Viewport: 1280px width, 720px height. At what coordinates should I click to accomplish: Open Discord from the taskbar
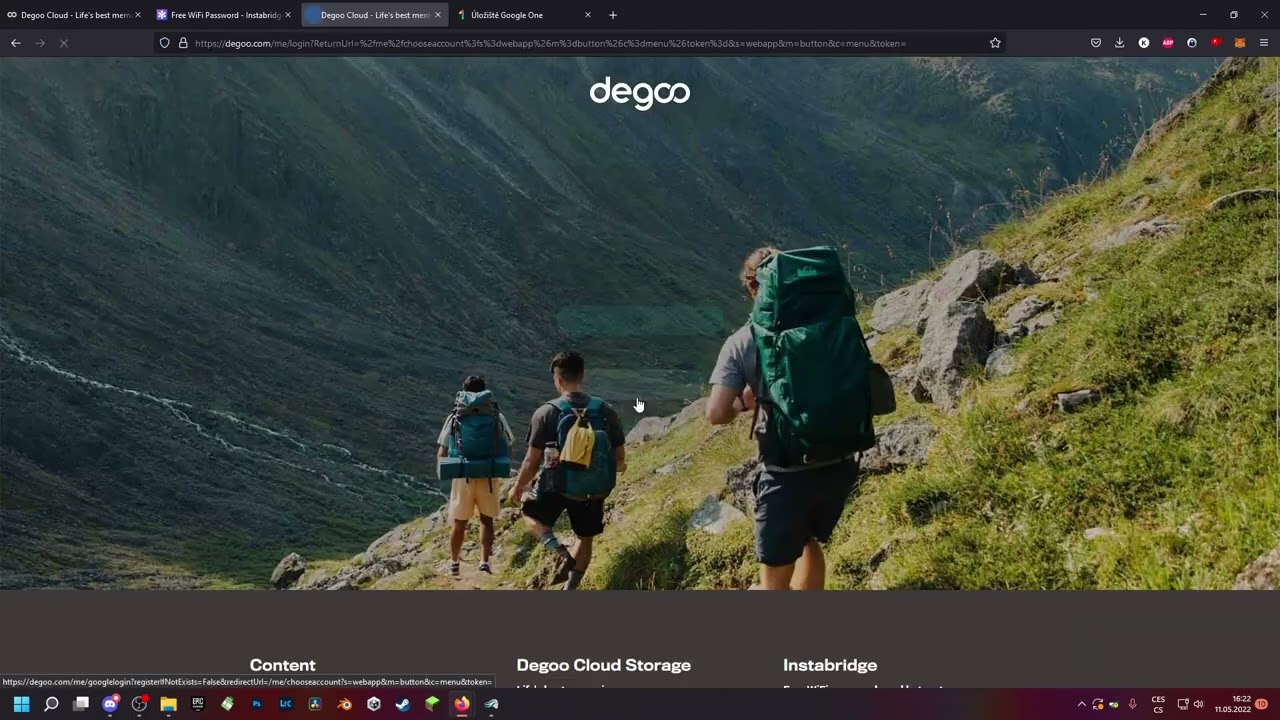tap(110, 704)
